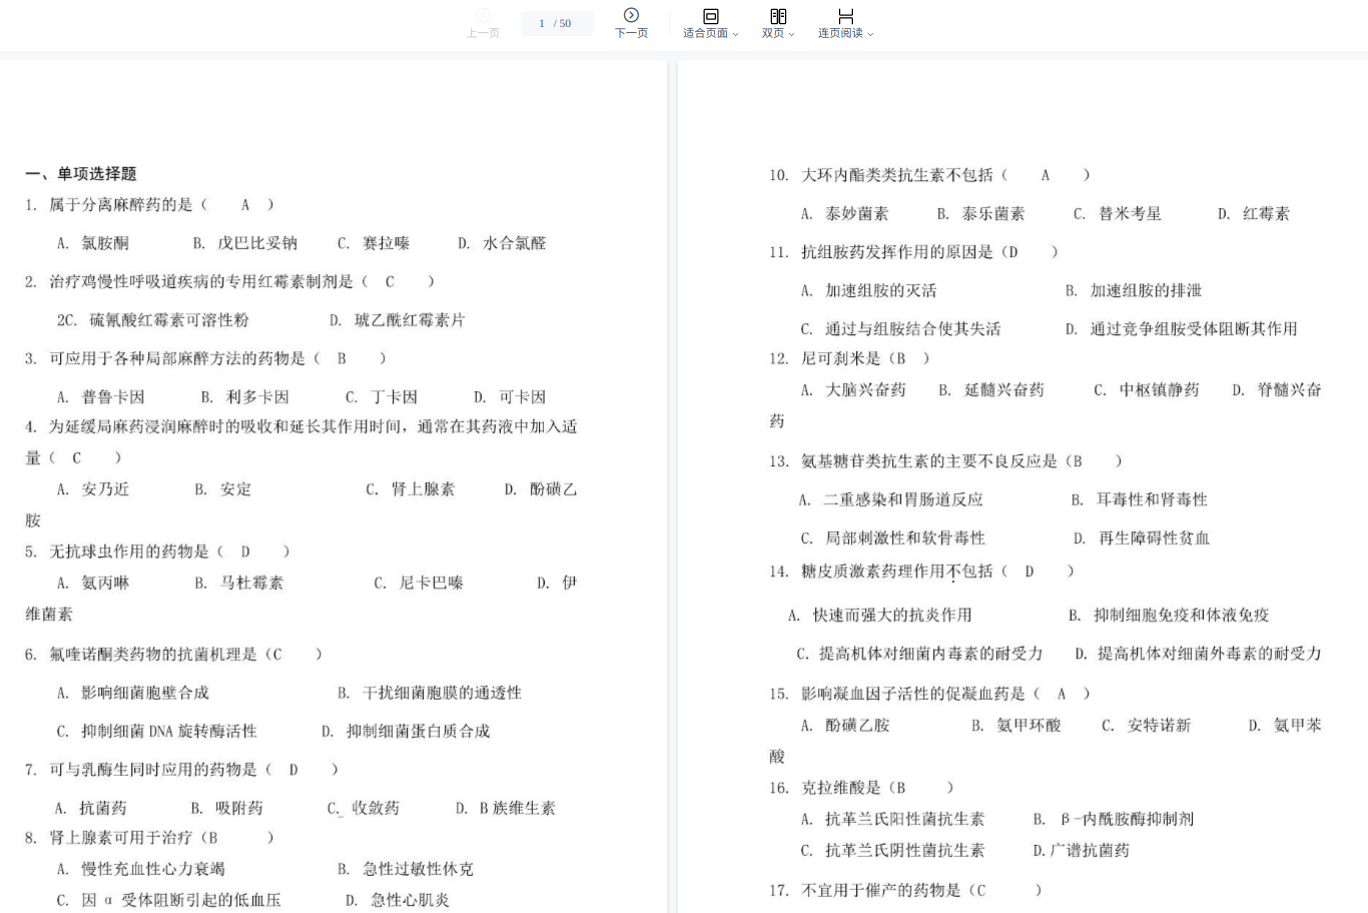1368x913 pixels.
Task: Click the continuous reading (连页阅读) icon
Action: (x=845, y=16)
